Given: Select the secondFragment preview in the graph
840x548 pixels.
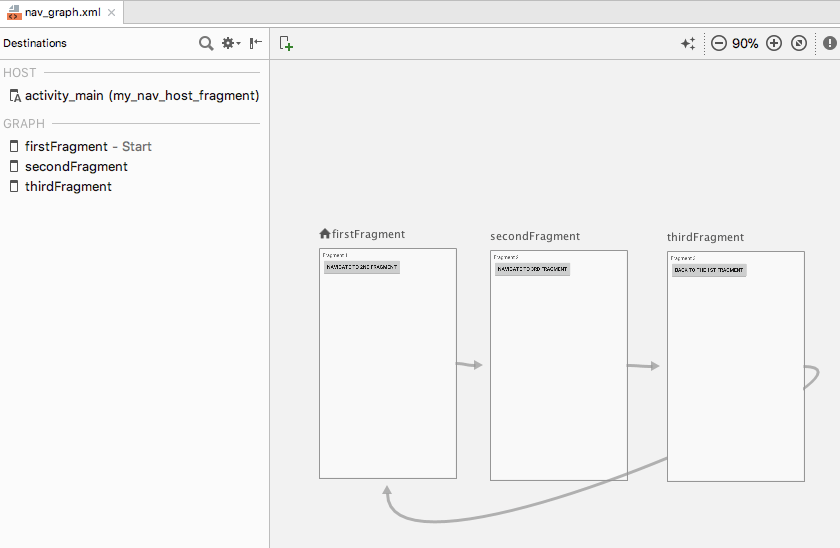Looking at the screenshot, I should [x=559, y=365].
